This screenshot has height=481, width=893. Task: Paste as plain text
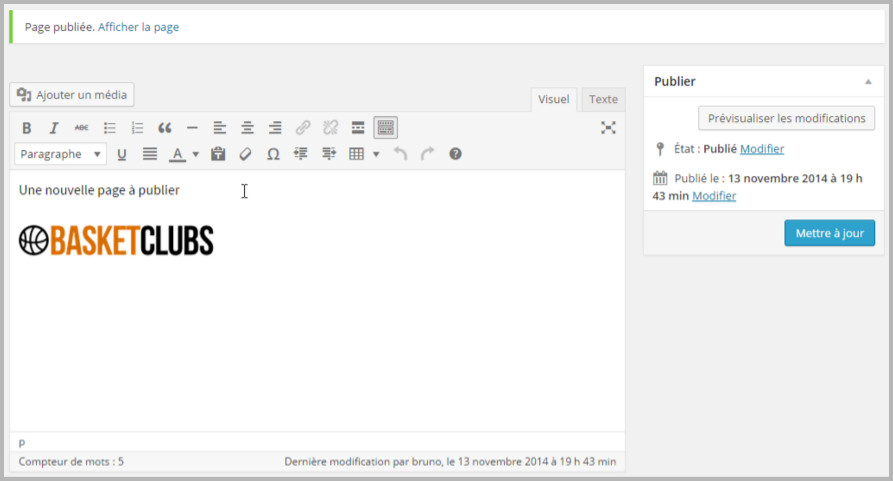218,154
